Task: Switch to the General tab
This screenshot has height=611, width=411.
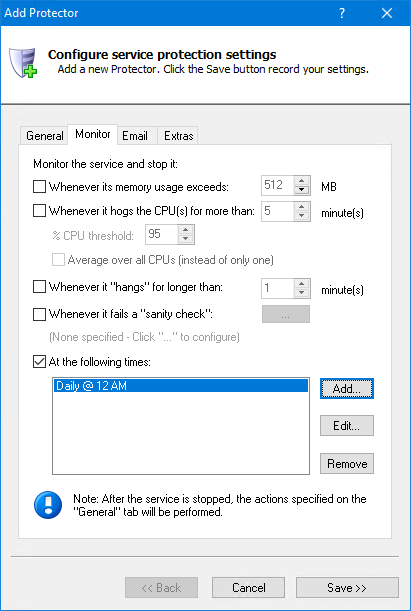Action: (44, 136)
